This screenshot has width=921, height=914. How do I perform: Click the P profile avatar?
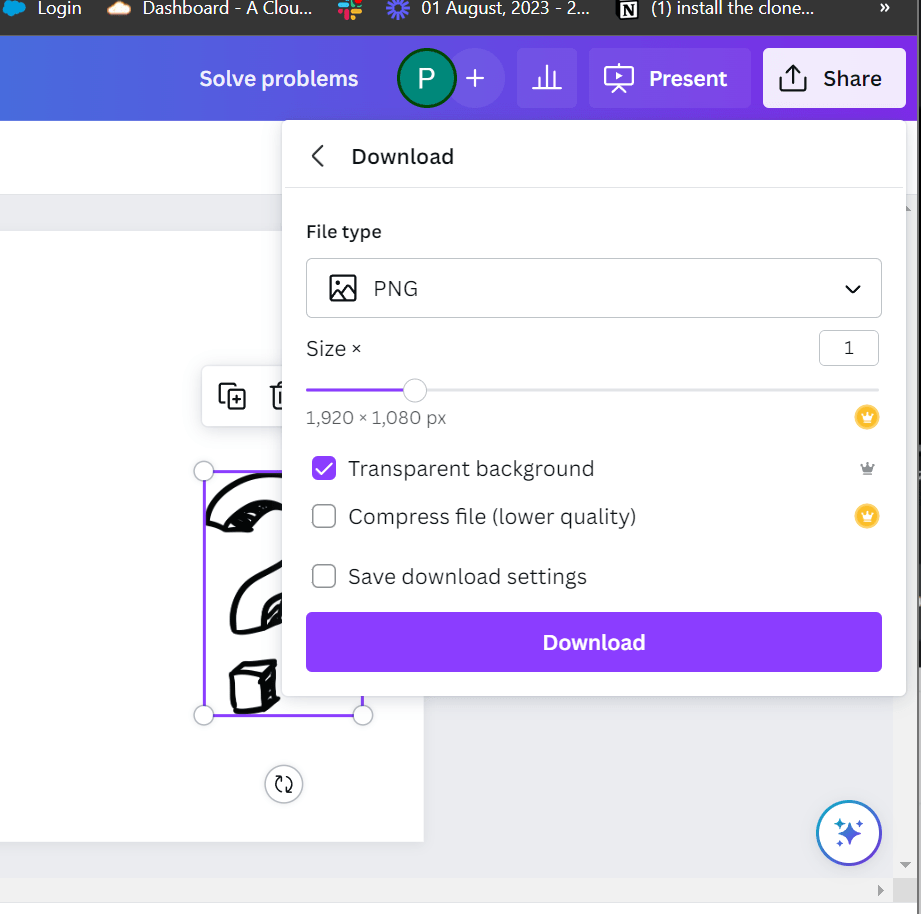pos(426,78)
